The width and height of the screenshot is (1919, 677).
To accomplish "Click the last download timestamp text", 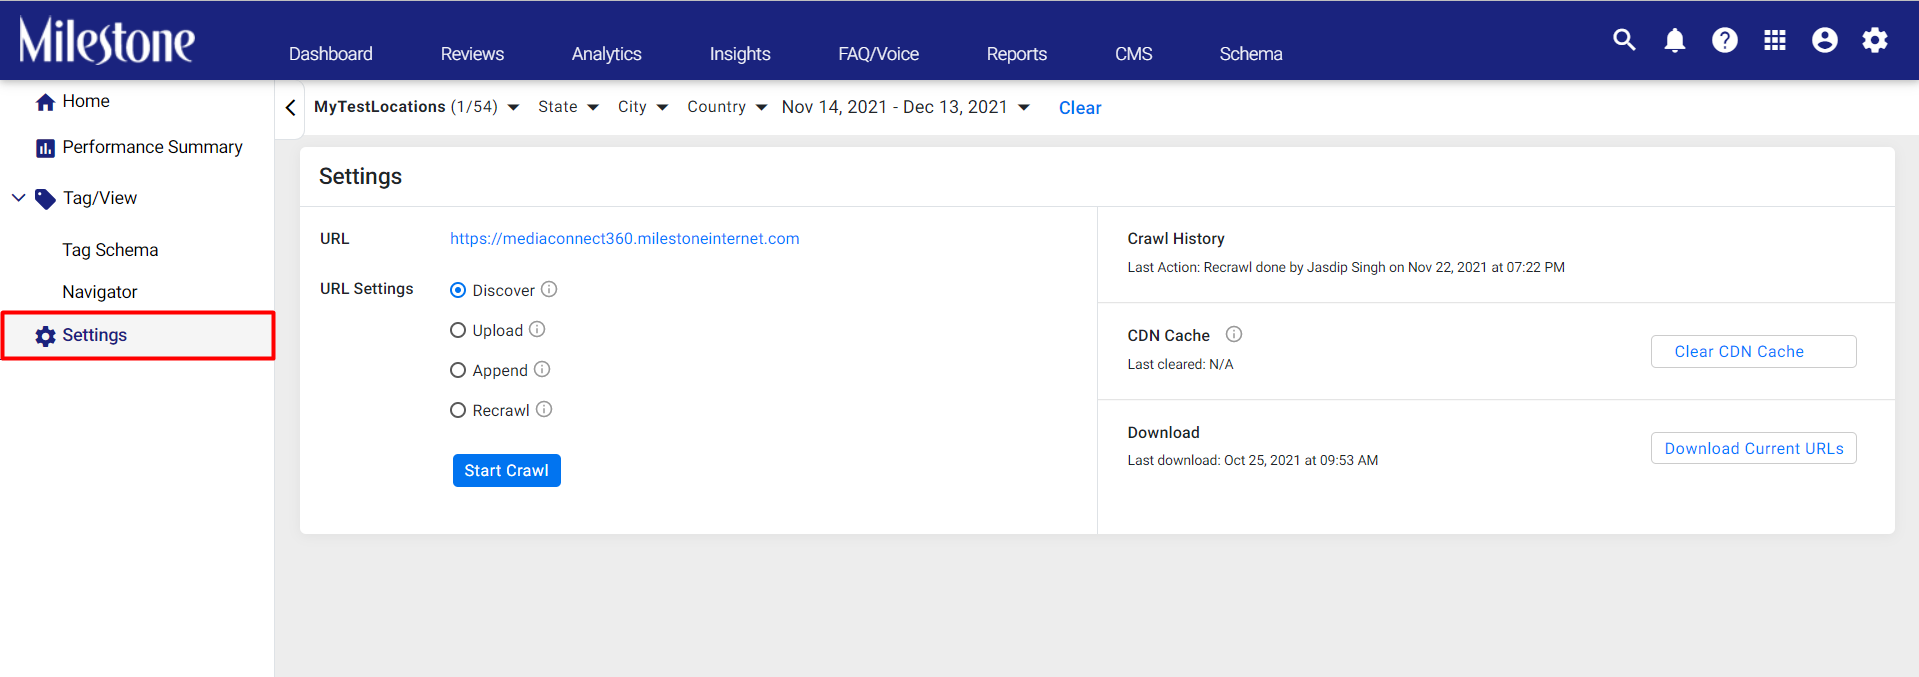I will click(1253, 460).
